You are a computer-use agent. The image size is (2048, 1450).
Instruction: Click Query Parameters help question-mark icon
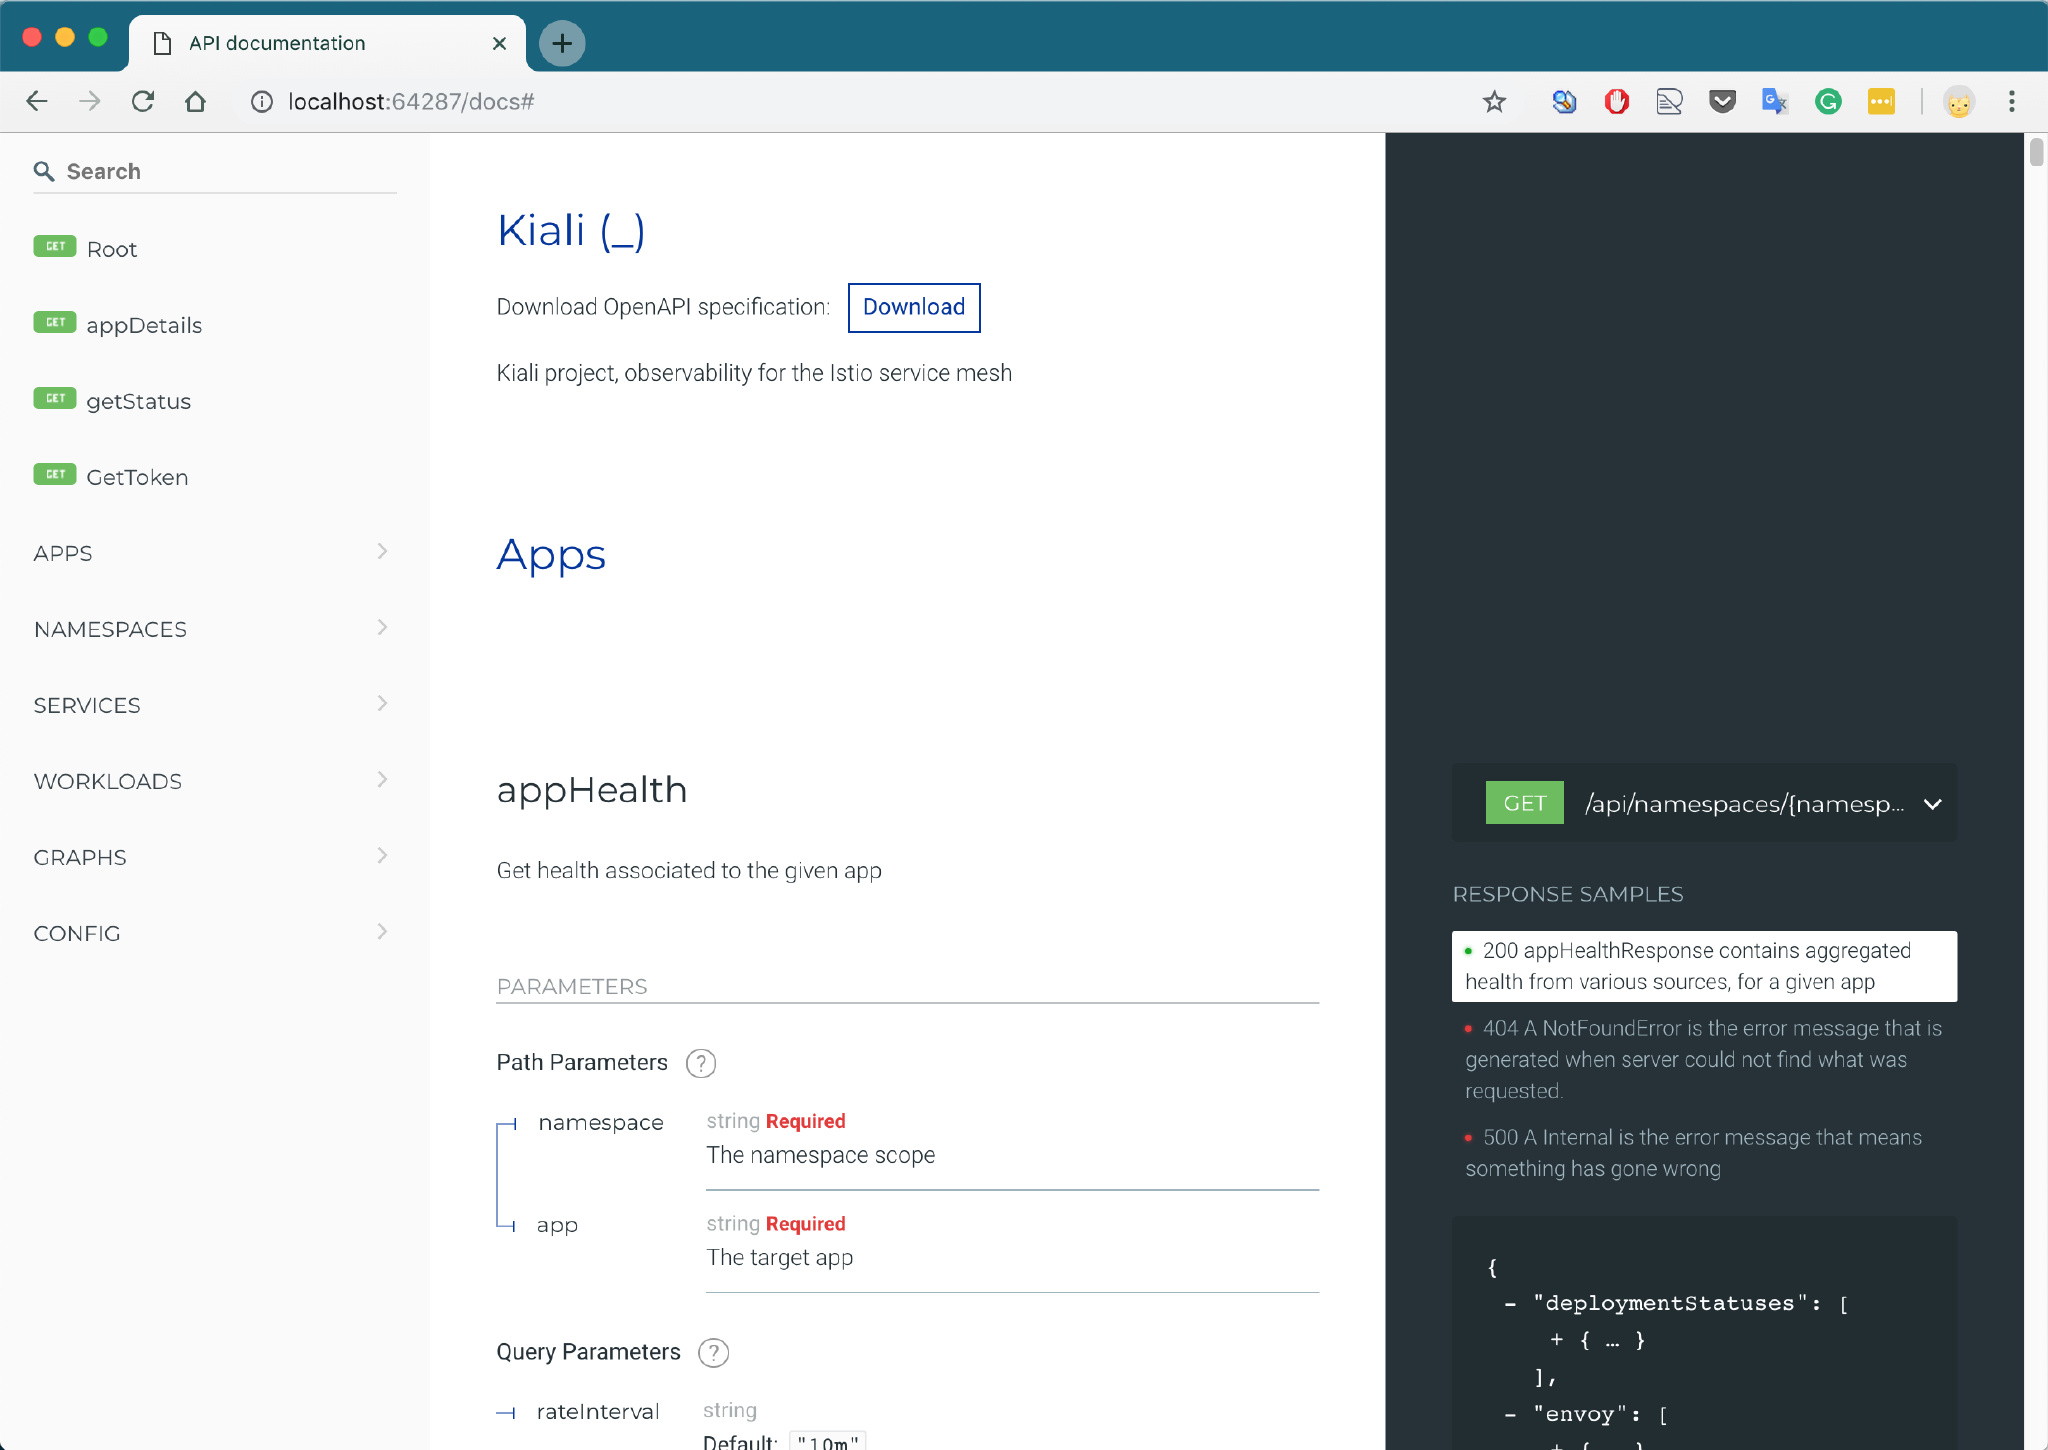coord(713,1353)
